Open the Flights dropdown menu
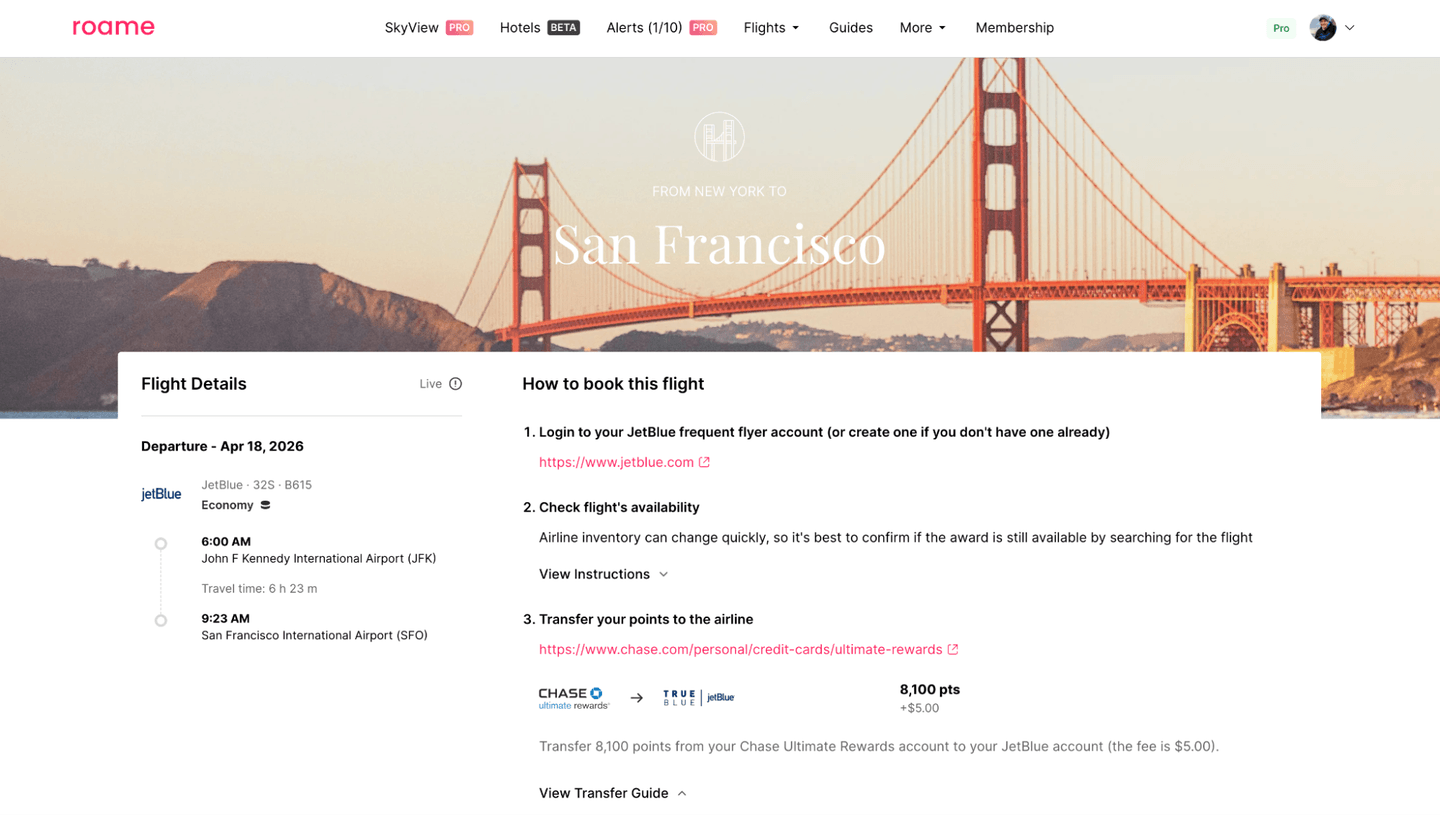The image size is (1440, 817). tap(771, 27)
